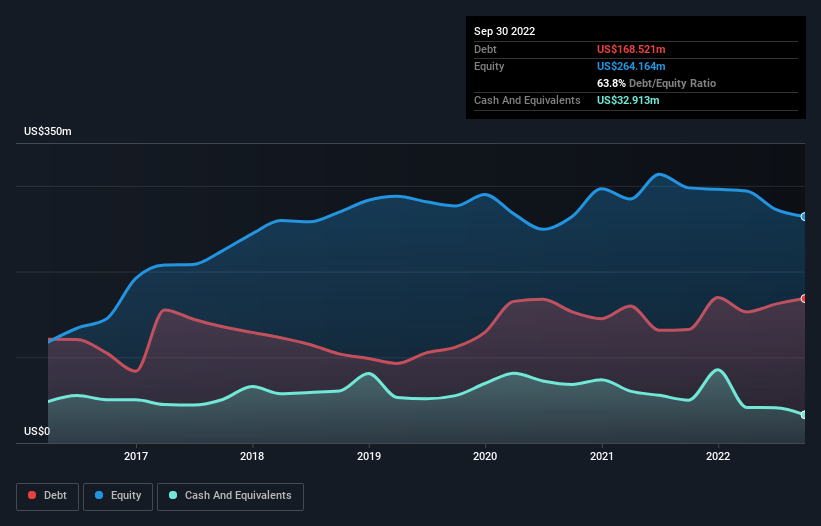The image size is (821, 526).
Task: Click the Sep 30 2022 tooltip date header
Action: click(504, 31)
